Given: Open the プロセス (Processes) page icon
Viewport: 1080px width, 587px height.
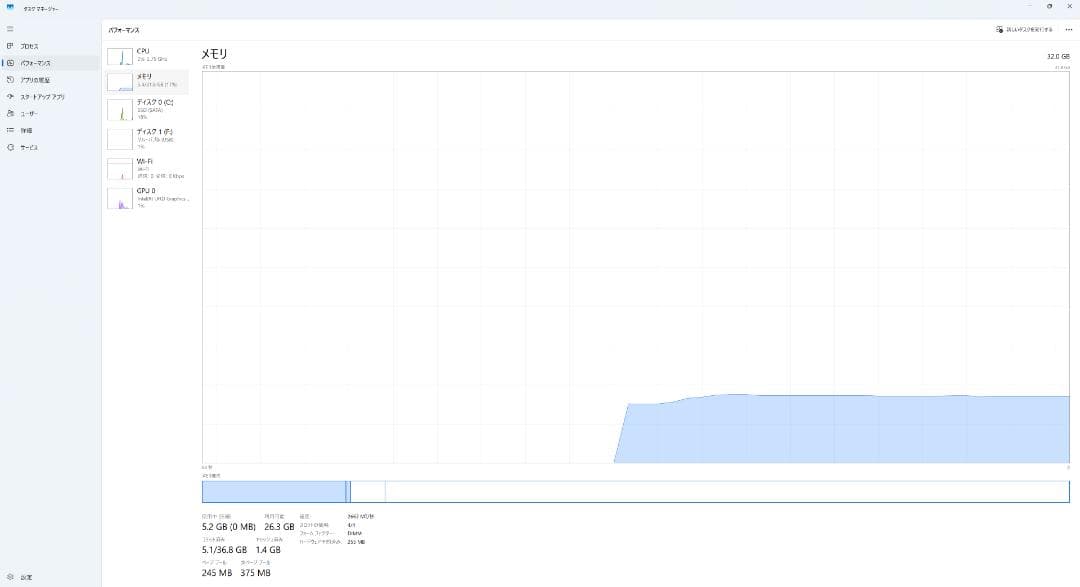Looking at the screenshot, I should (x=10, y=46).
